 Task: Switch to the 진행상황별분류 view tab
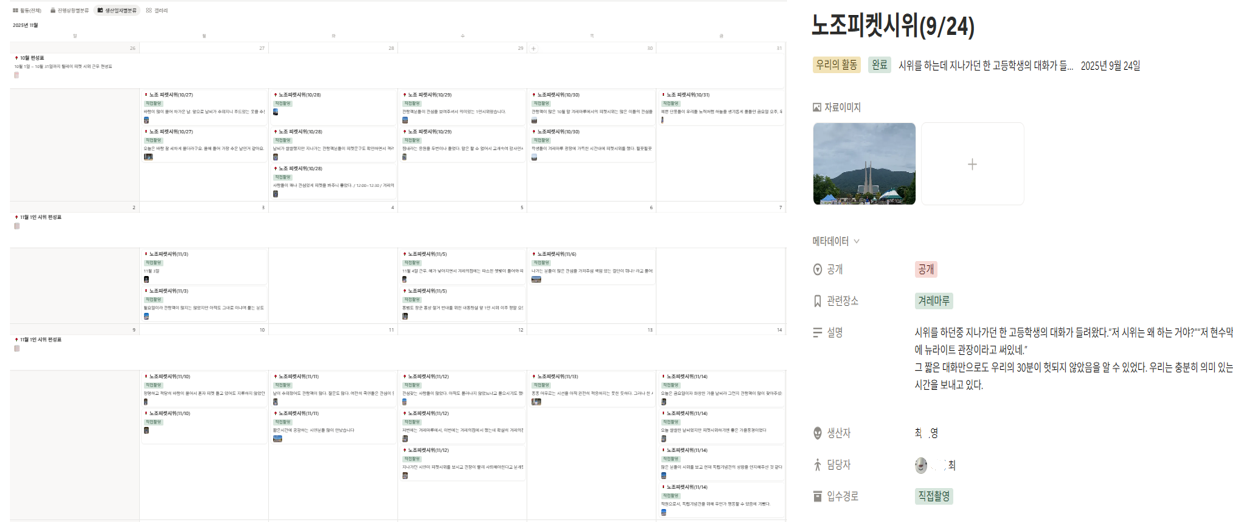(69, 10)
